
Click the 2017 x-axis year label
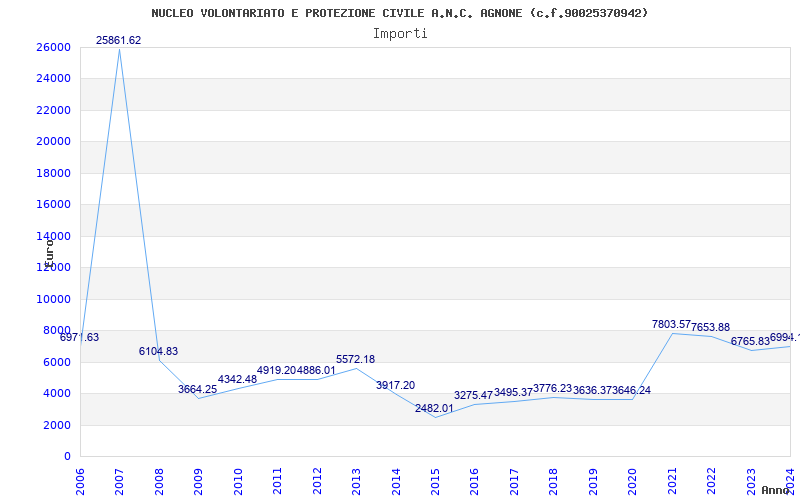pos(514,481)
